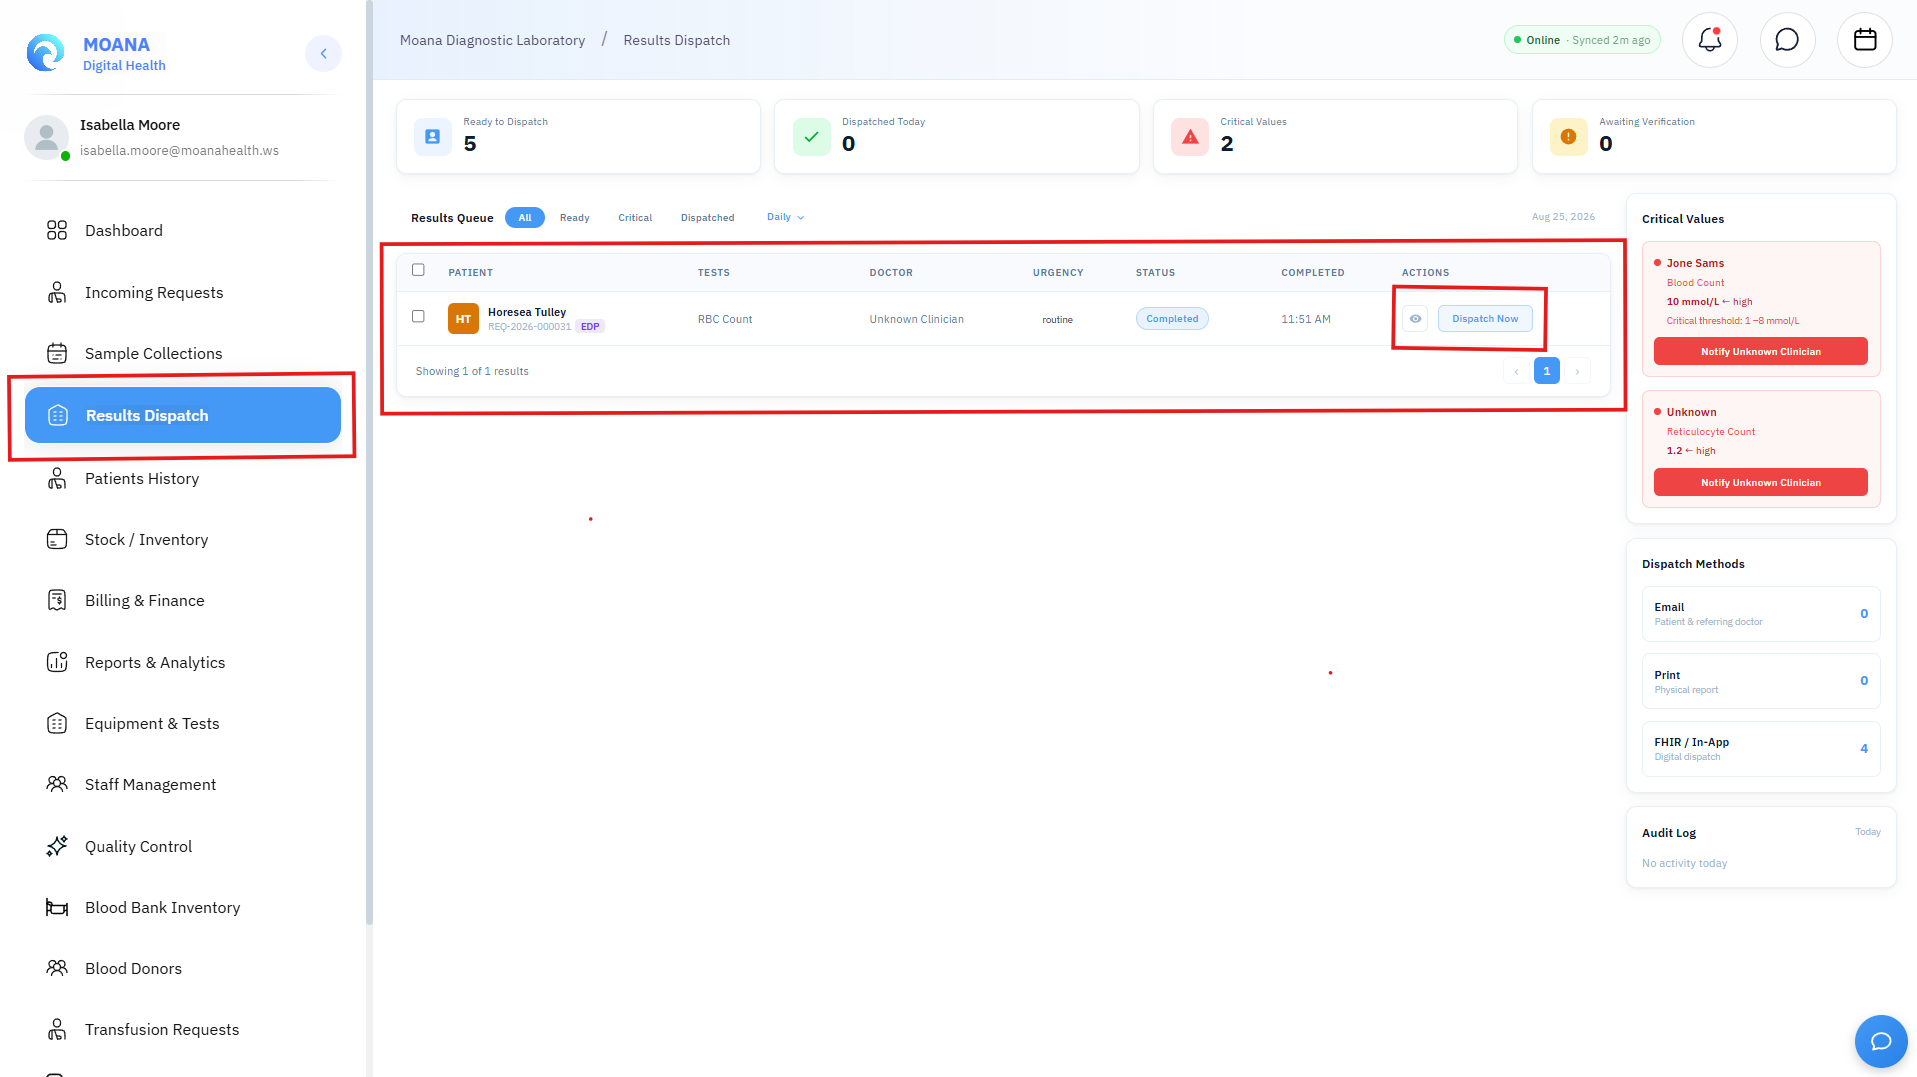Click the sidebar vertical scrollbar

pos(369,460)
